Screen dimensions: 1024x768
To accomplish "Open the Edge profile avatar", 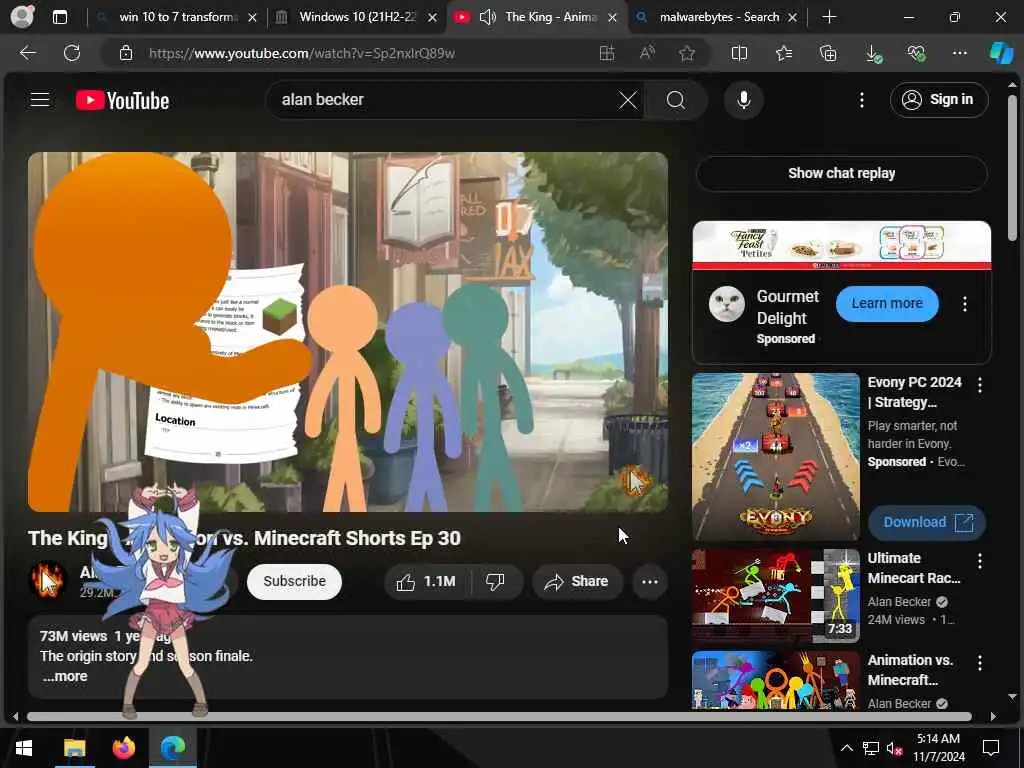I will pos(22,16).
